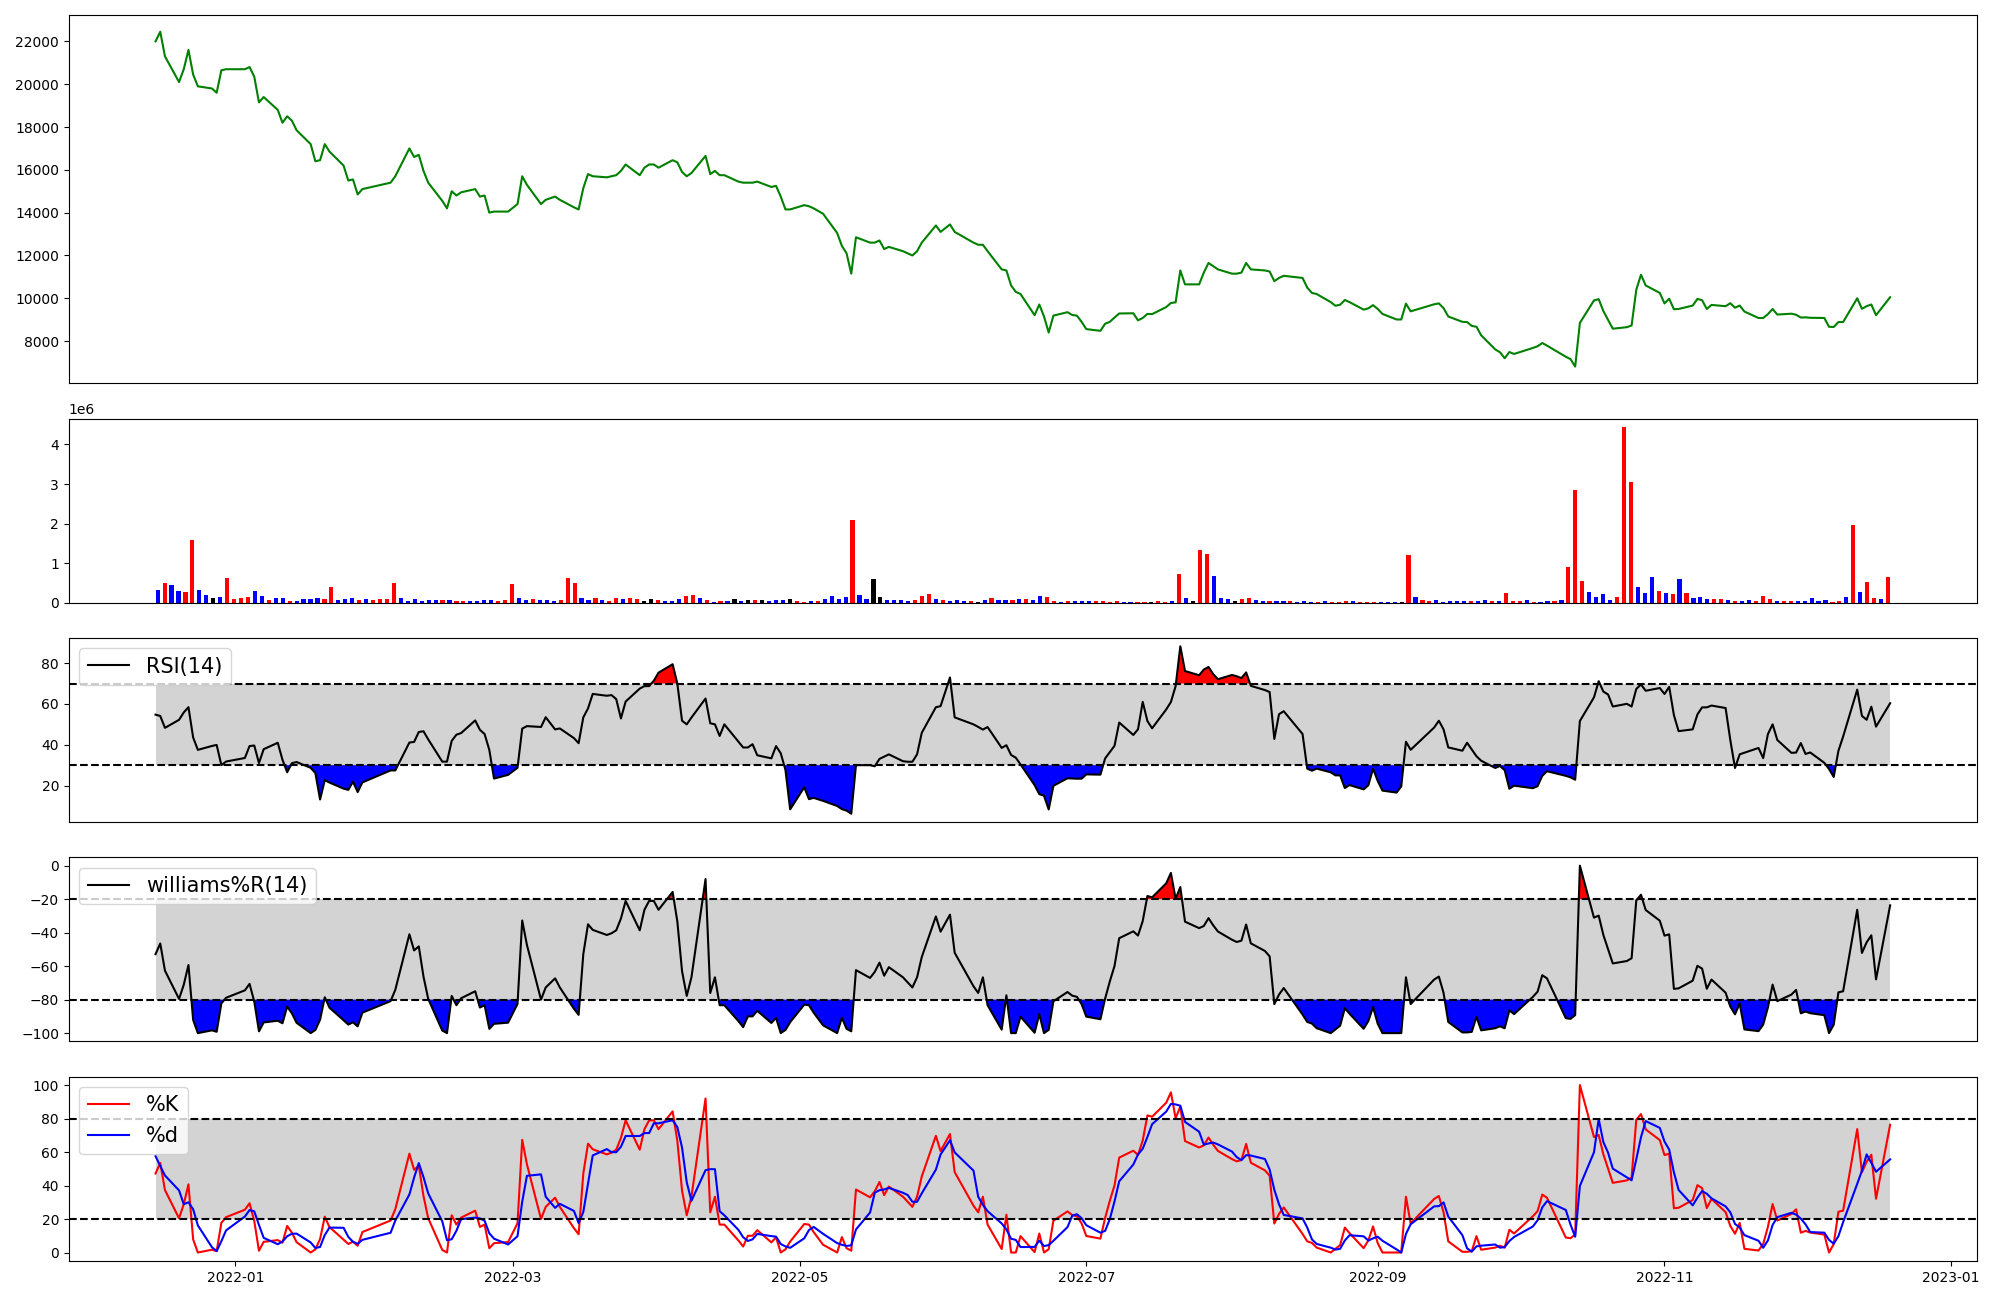This screenshot has width=2000, height=1300.
Task: Click the 2023-01 date label
Action: (1951, 1277)
